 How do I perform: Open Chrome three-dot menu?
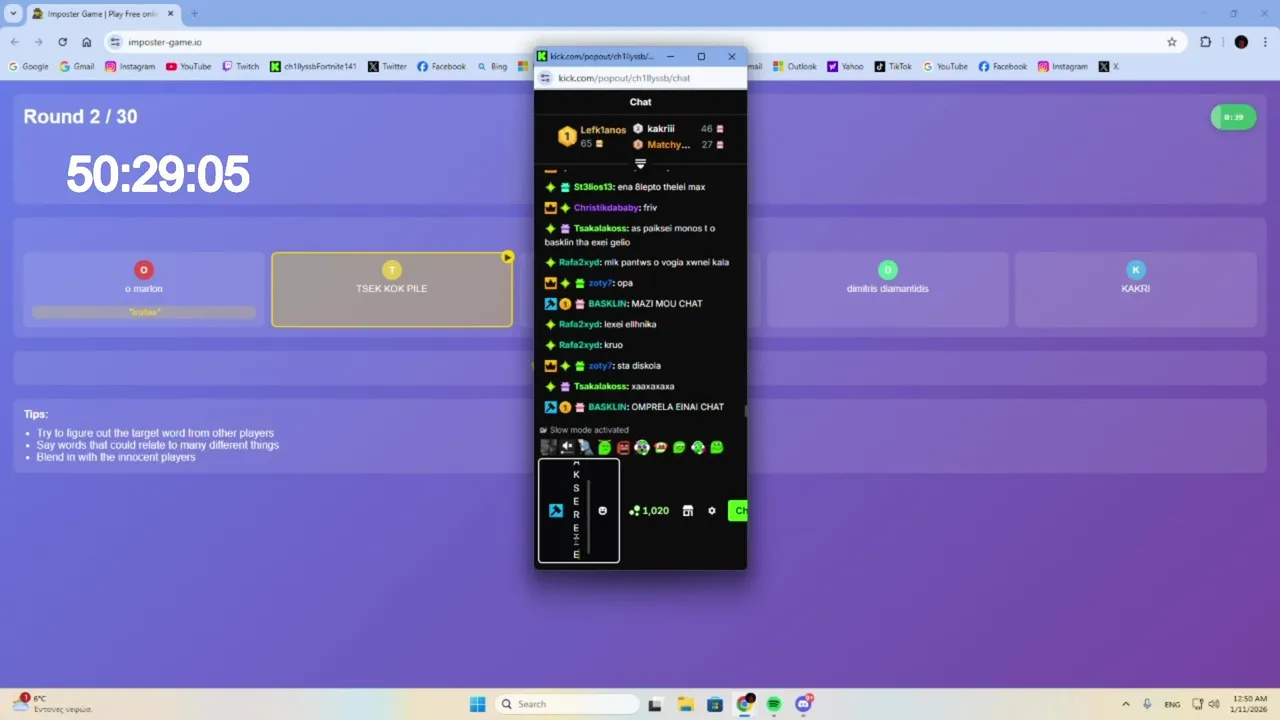(1267, 42)
